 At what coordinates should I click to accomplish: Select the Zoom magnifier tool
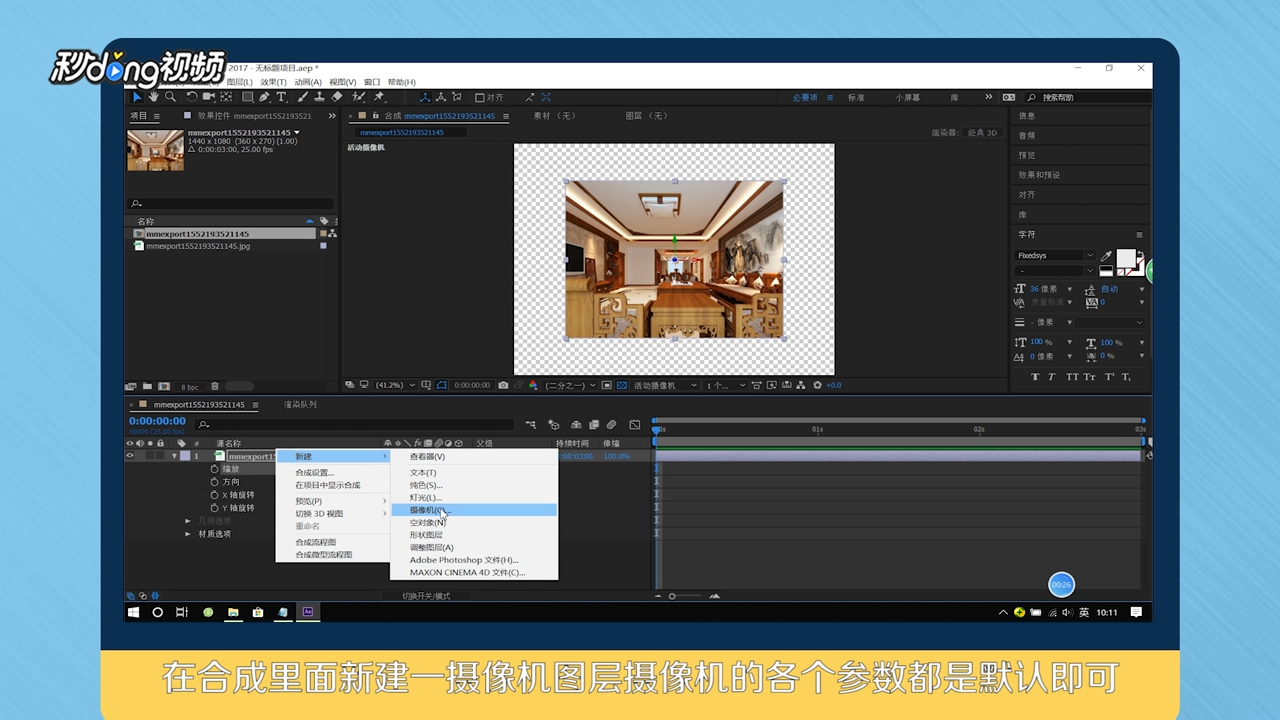(x=171, y=97)
